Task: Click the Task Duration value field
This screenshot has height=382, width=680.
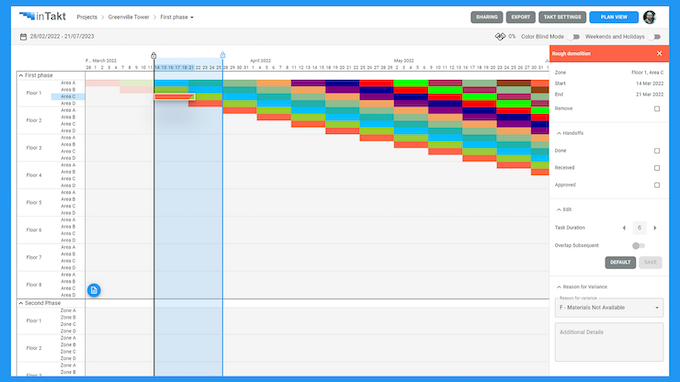Action: tap(639, 228)
